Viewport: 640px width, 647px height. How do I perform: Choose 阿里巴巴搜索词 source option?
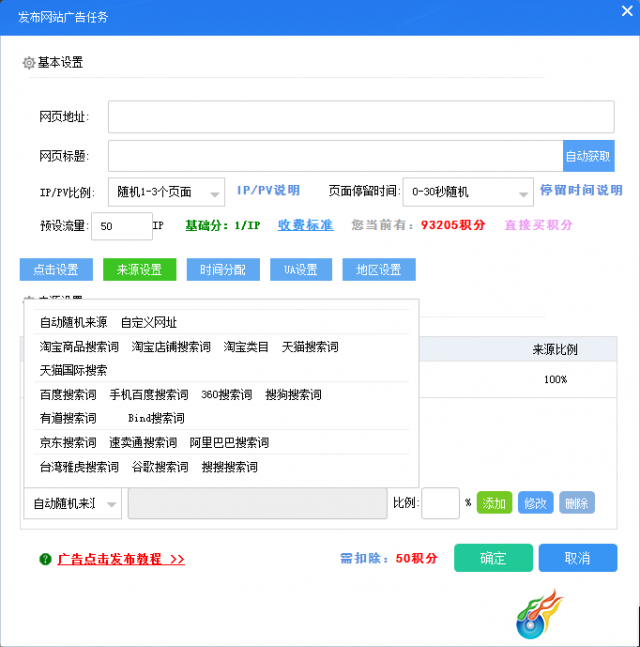point(229,442)
